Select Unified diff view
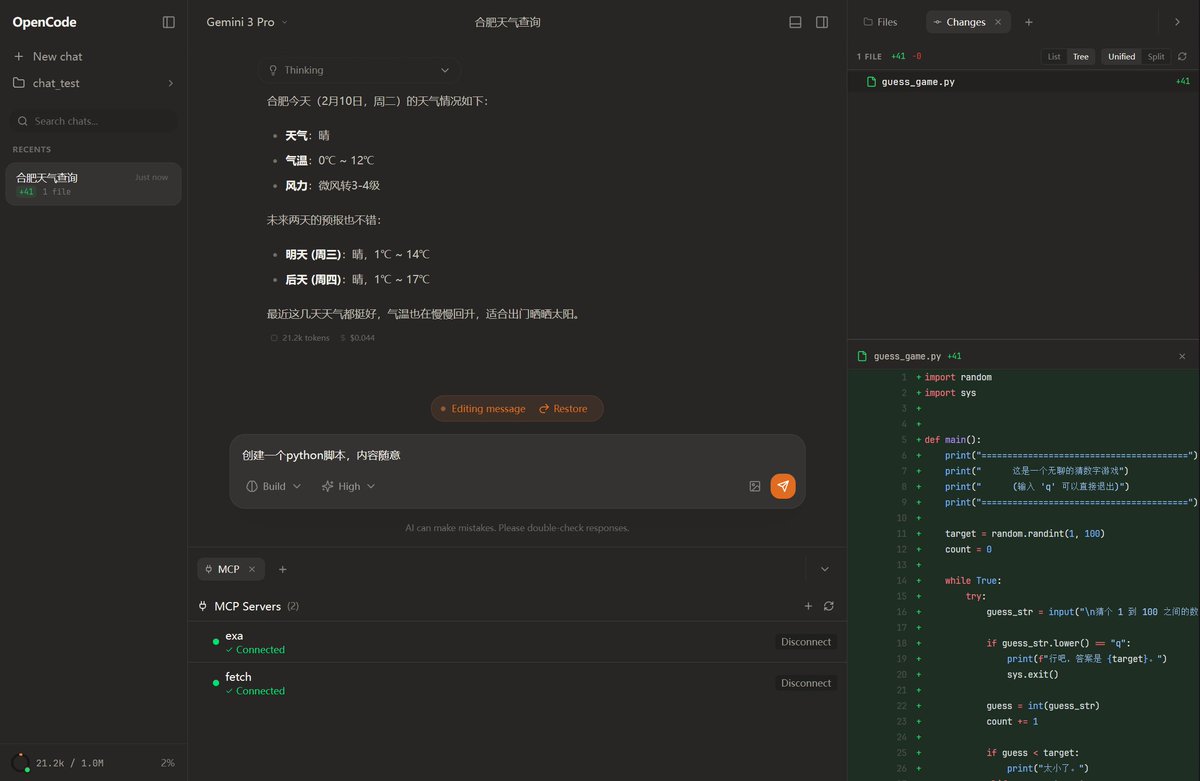1200x781 pixels. coord(1122,57)
